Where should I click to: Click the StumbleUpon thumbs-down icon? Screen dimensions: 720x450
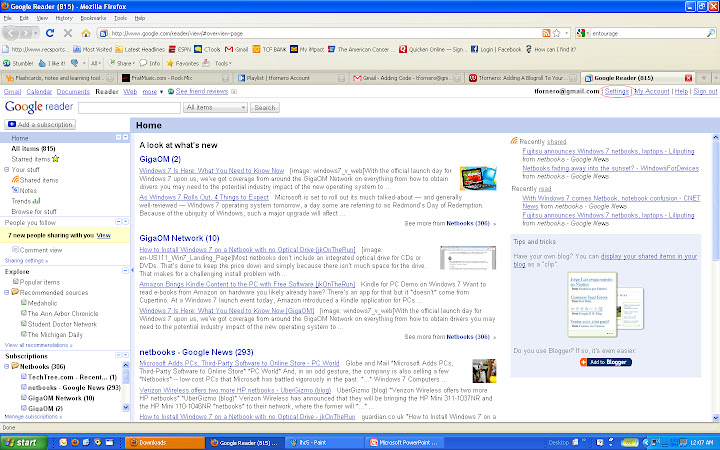(x=74, y=63)
